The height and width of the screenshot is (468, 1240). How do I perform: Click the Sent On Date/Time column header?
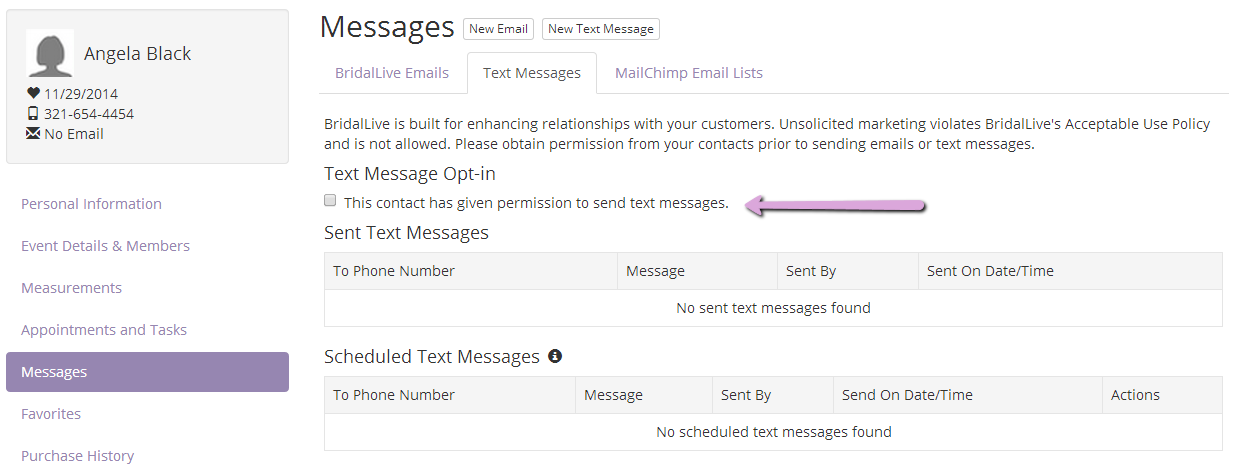[990, 271]
